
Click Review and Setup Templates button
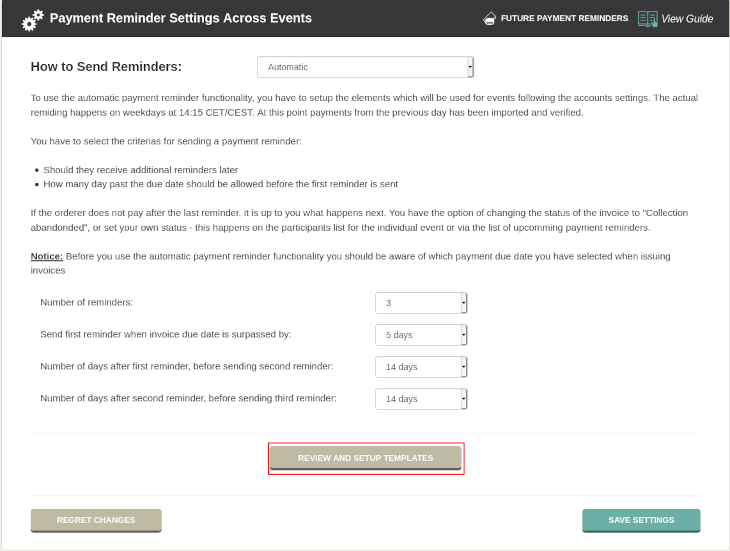coord(365,458)
